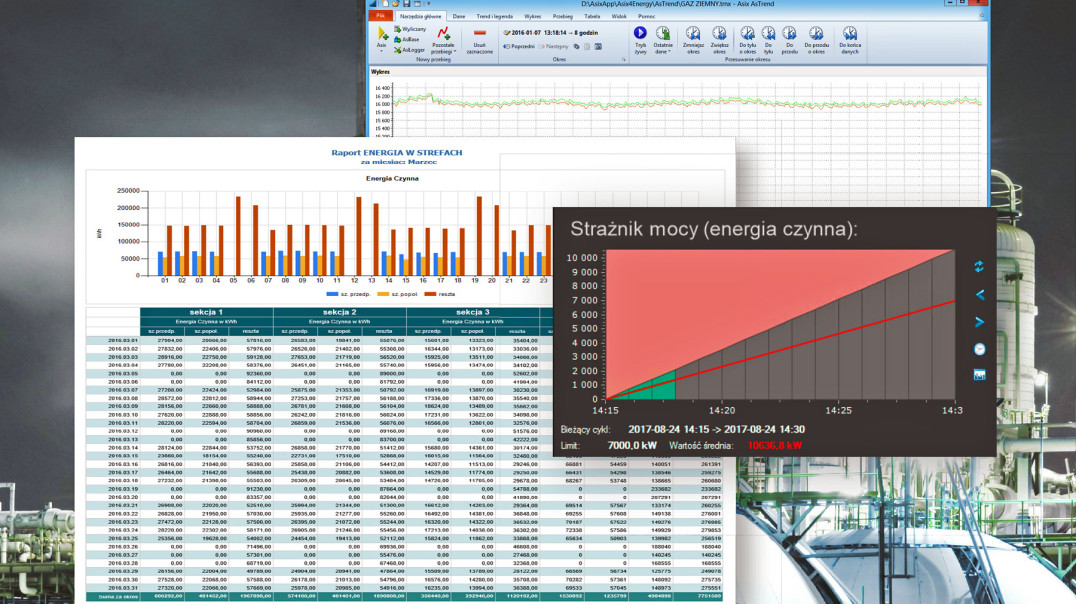This screenshot has height=604, width=1076.
Task: Select AsLogger data source
Action: click(409, 50)
